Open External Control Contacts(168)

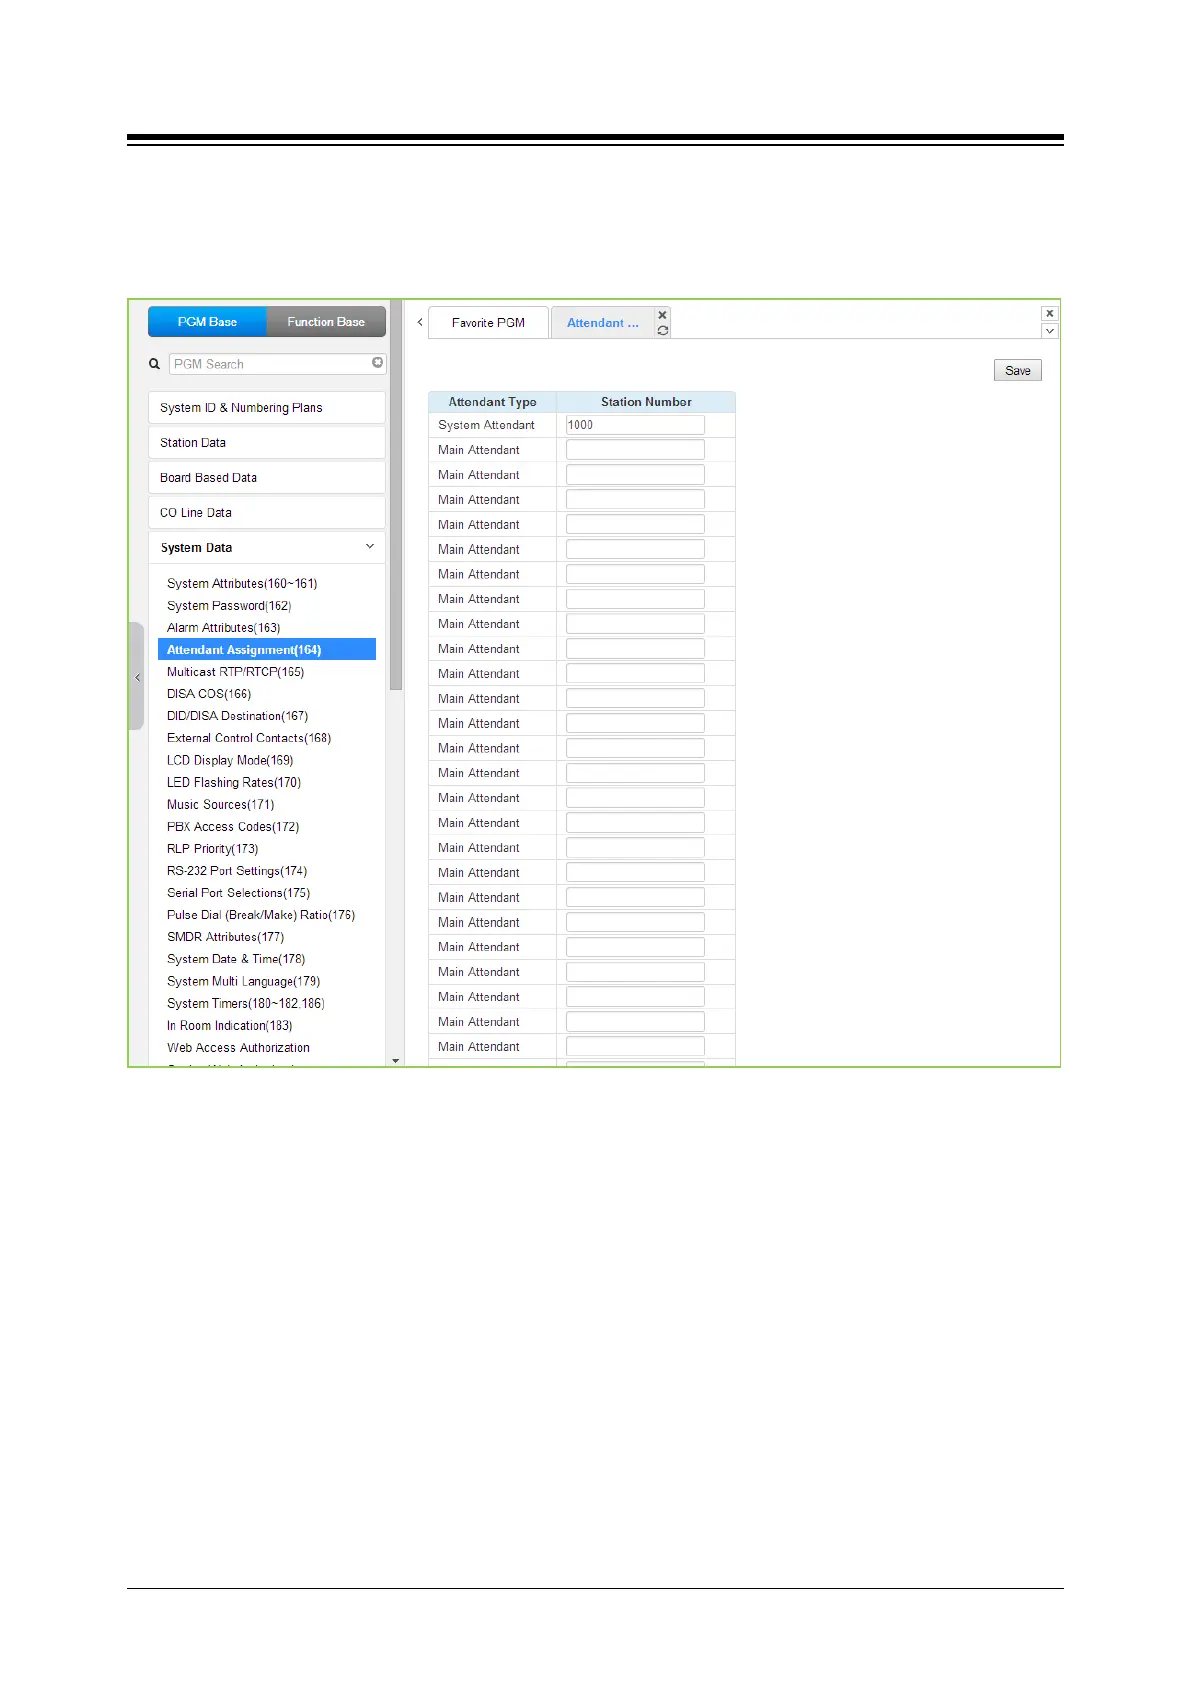249,738
